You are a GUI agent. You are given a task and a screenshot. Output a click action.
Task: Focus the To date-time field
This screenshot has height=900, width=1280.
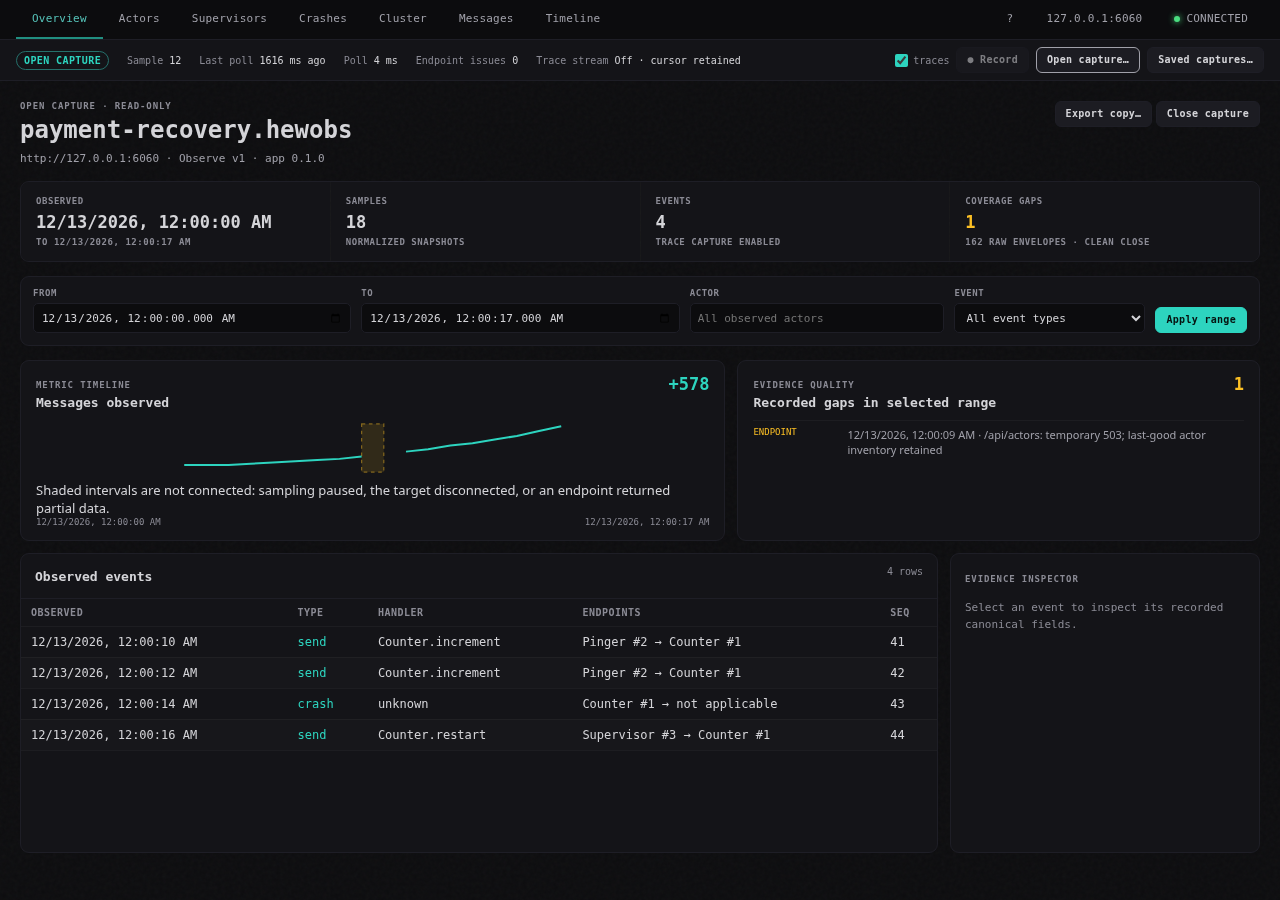click(x=520, y=318)
